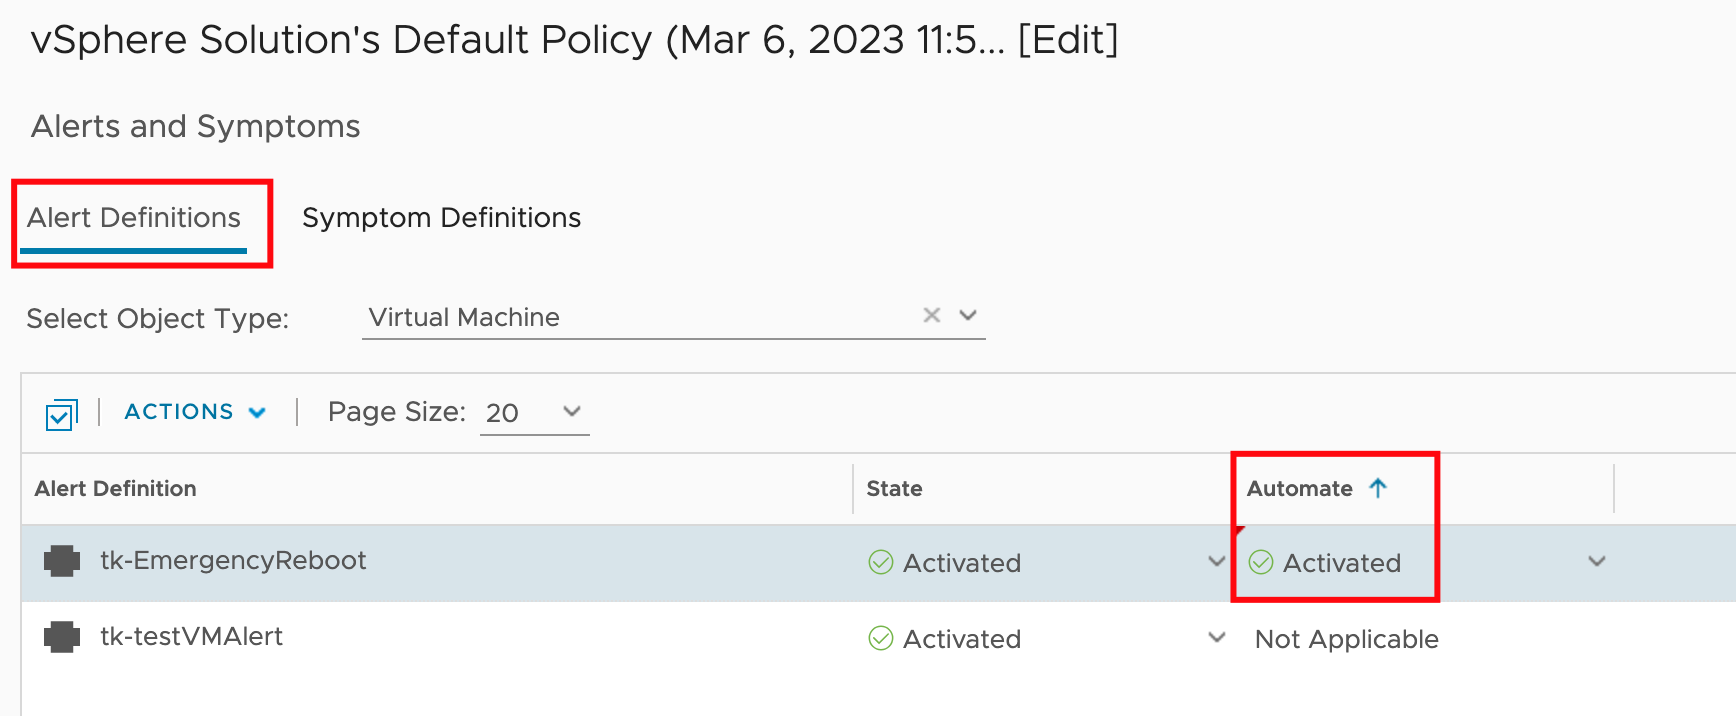This screenshot has height=716, width=1736.
Task: Open the Alert Definitions tab
Action: click(x=134, y=218)
